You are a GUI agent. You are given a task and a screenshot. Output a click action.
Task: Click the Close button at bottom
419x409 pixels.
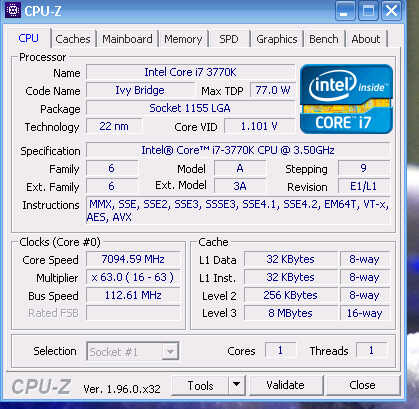(362, 385)
